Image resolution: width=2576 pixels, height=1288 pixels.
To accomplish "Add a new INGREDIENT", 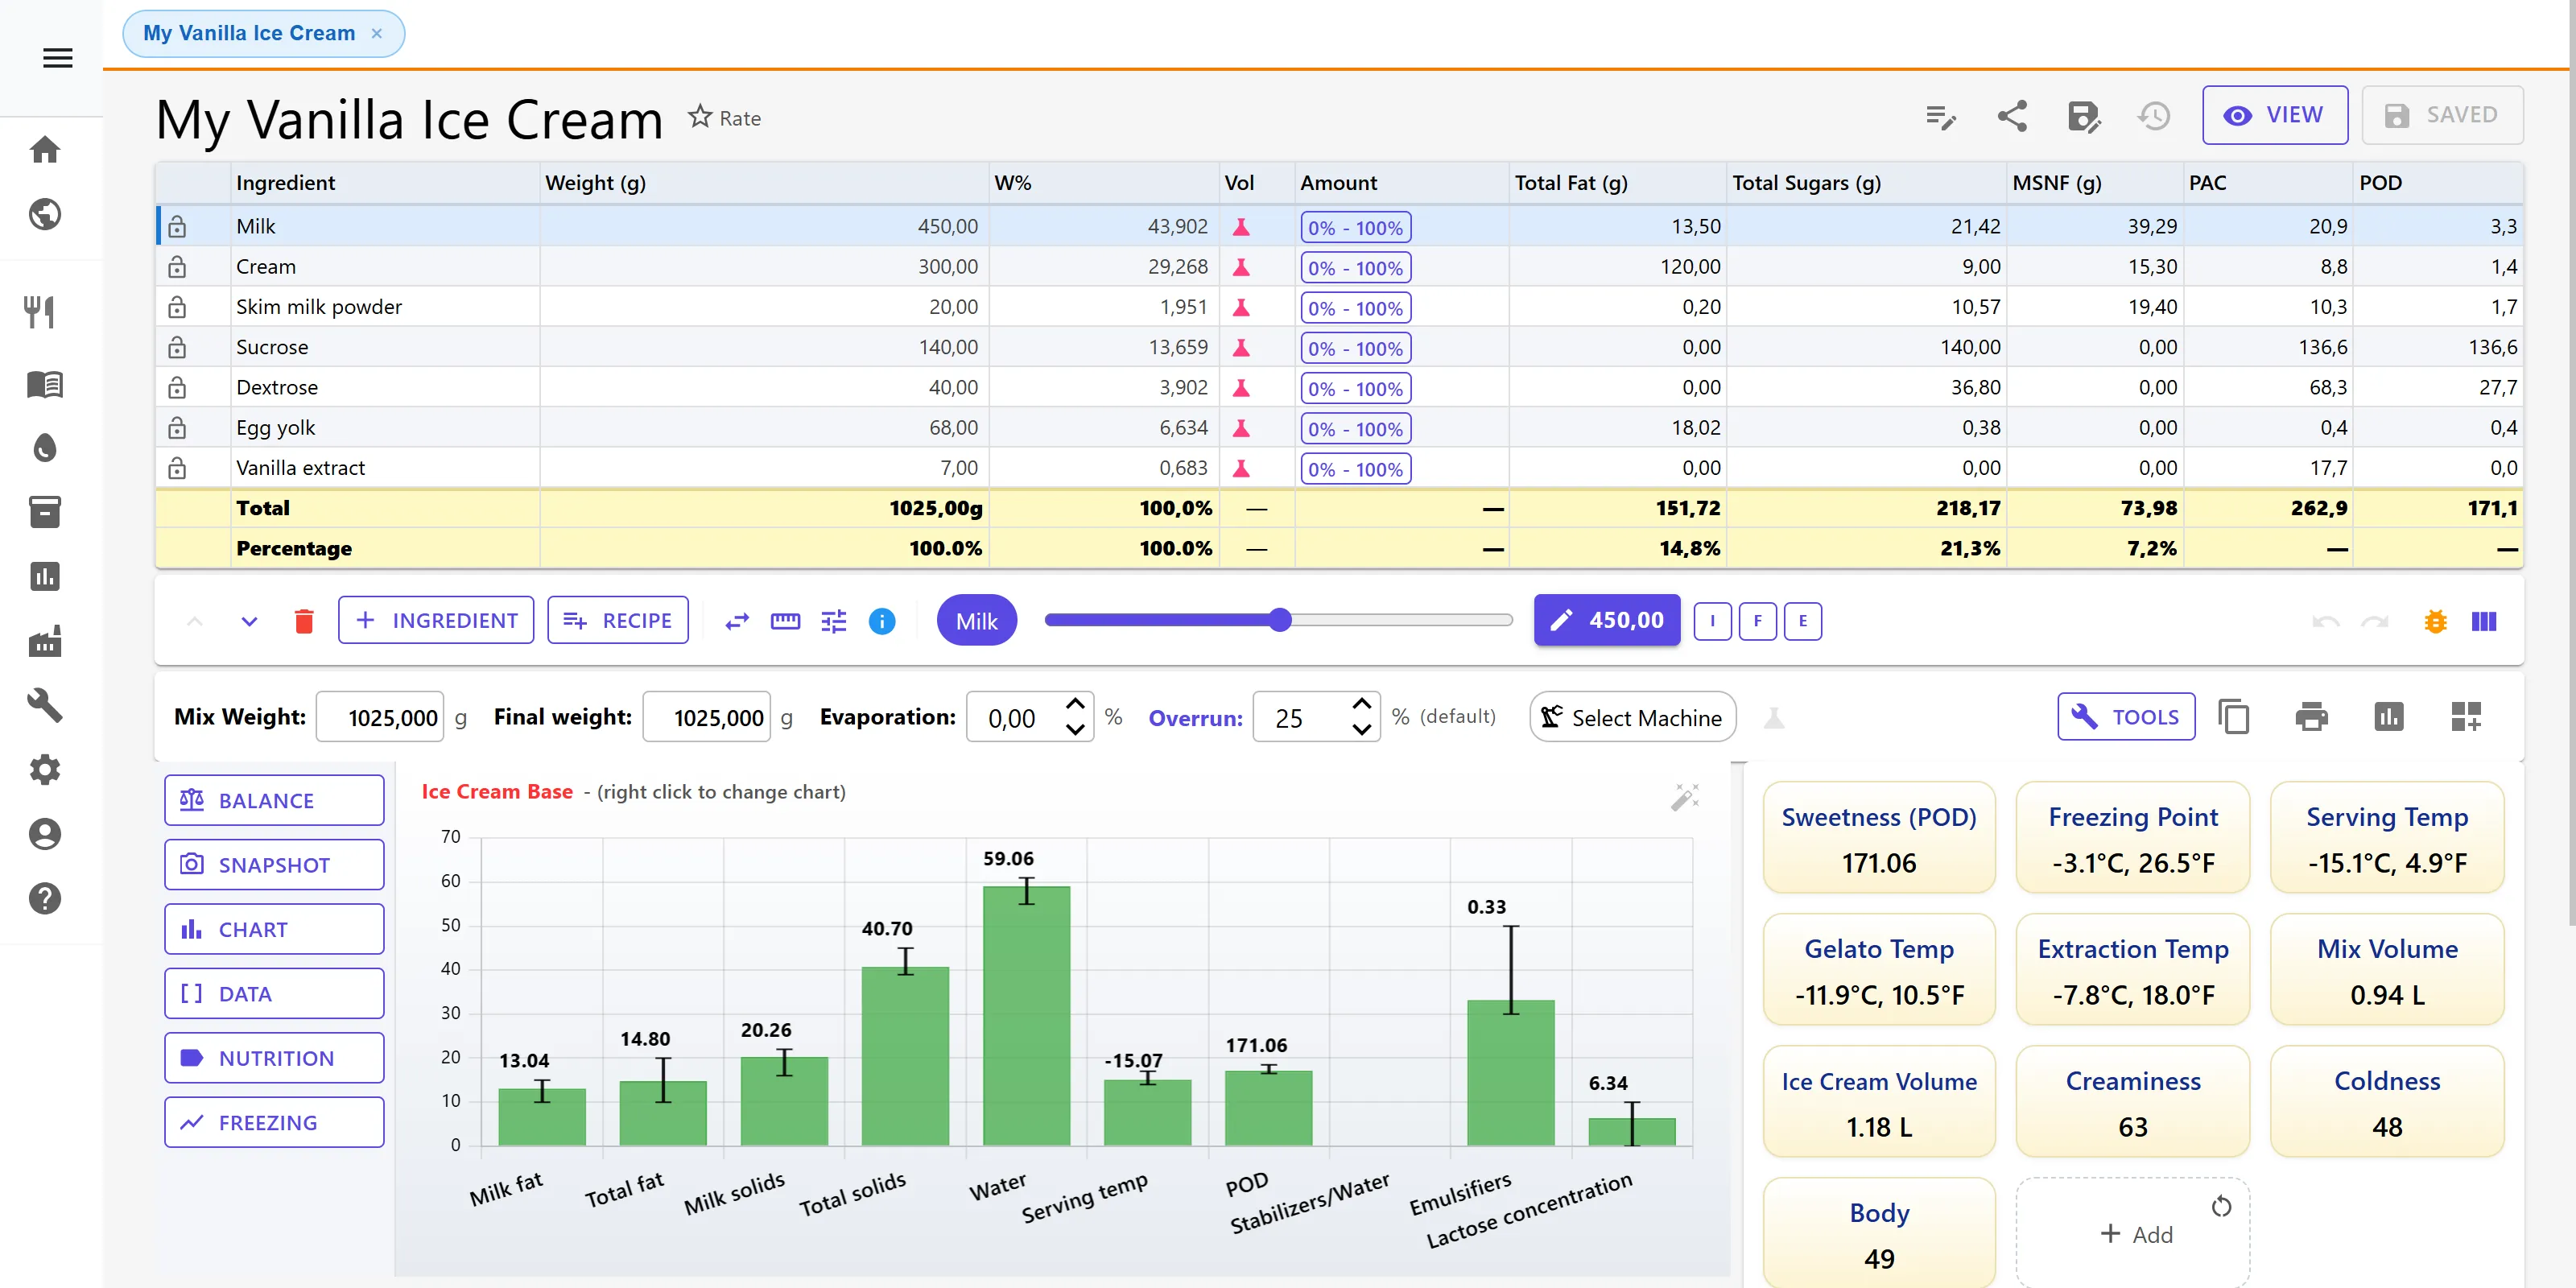I will pyautogui.click(x=436, y=620).
